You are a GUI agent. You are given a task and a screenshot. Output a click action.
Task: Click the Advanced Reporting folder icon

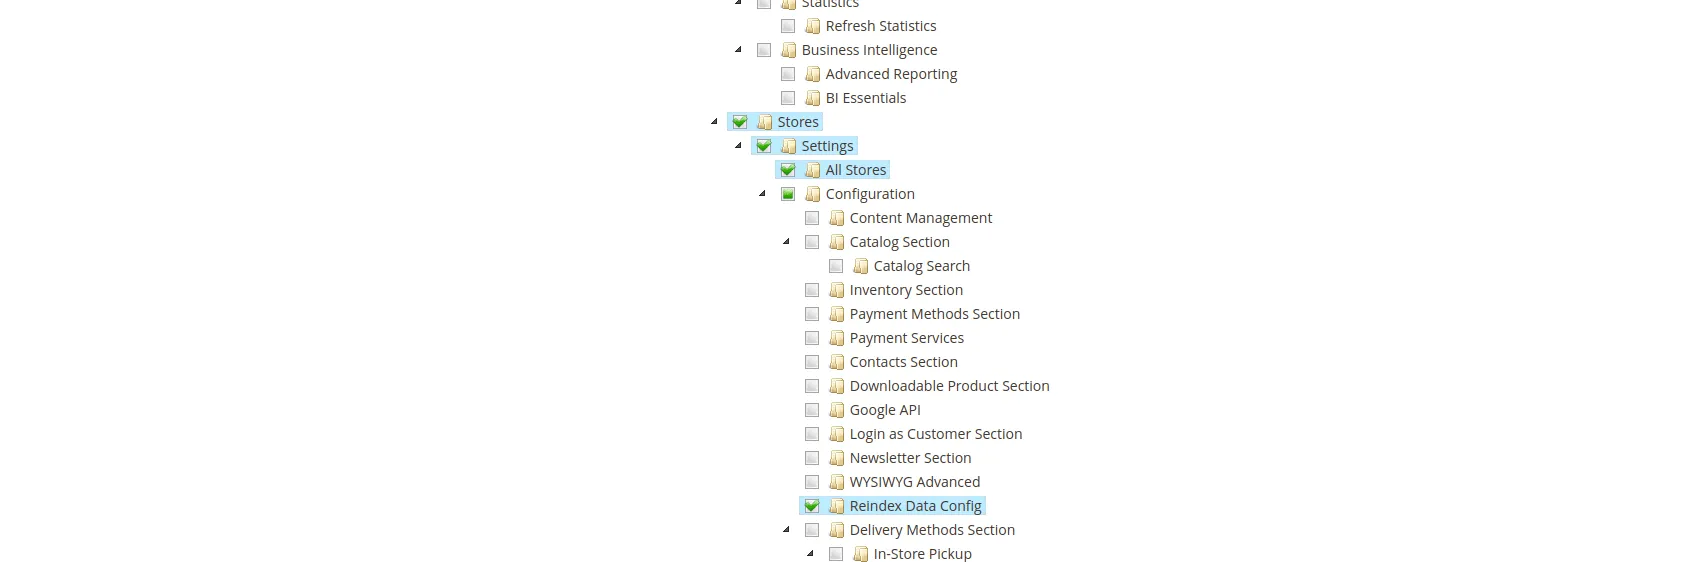pyautogui.click(x=813, y=74)
